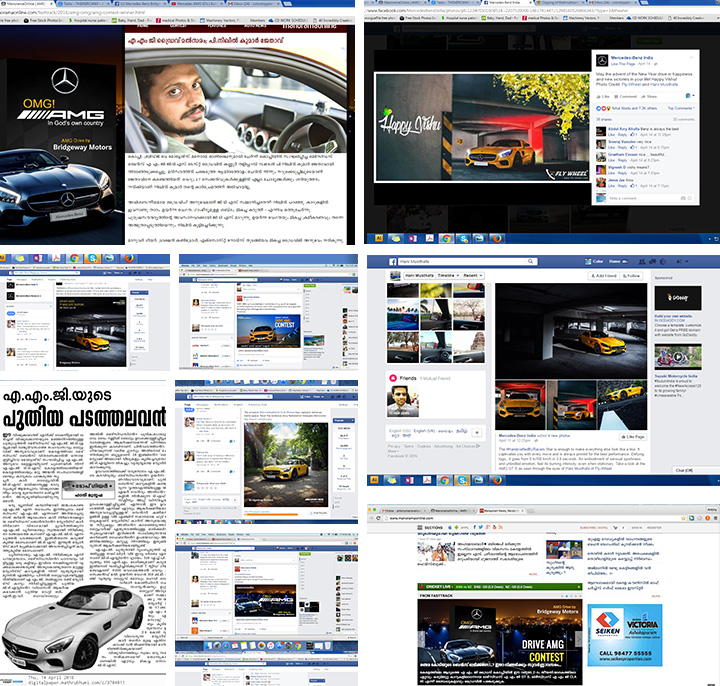Open mutual friend photo under Friends

click(x=403, y=400)
